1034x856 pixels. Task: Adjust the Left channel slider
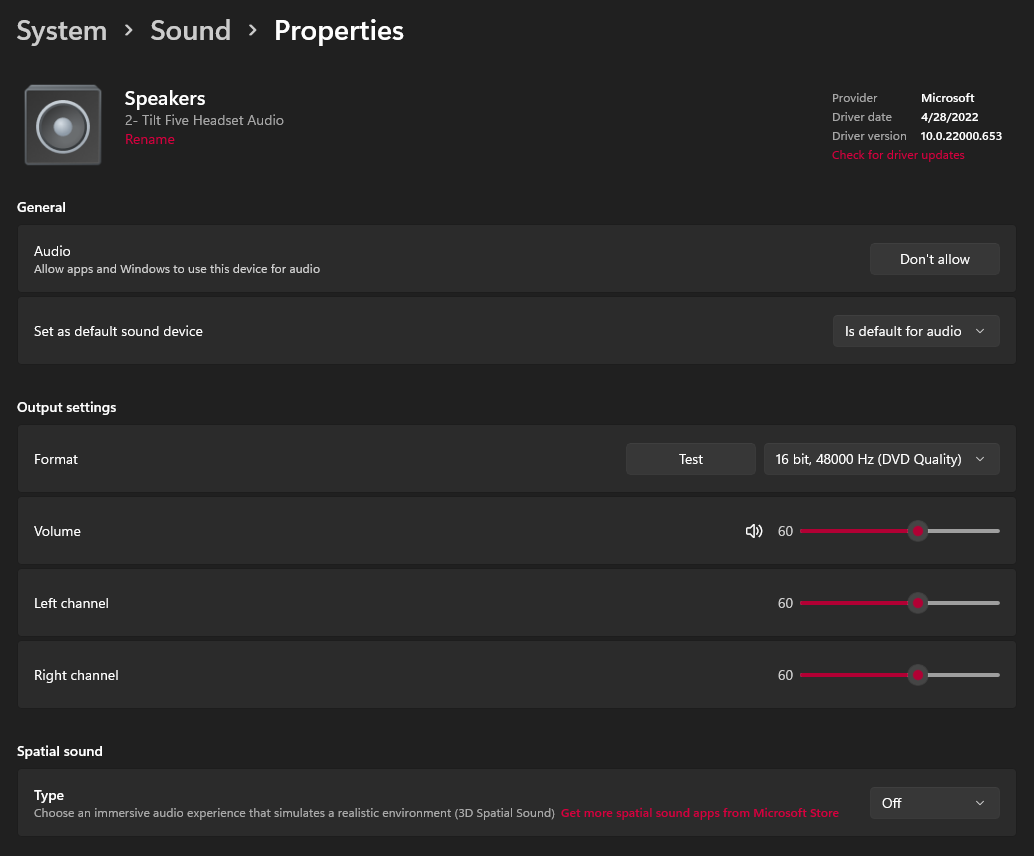click(x=899, y=603)
